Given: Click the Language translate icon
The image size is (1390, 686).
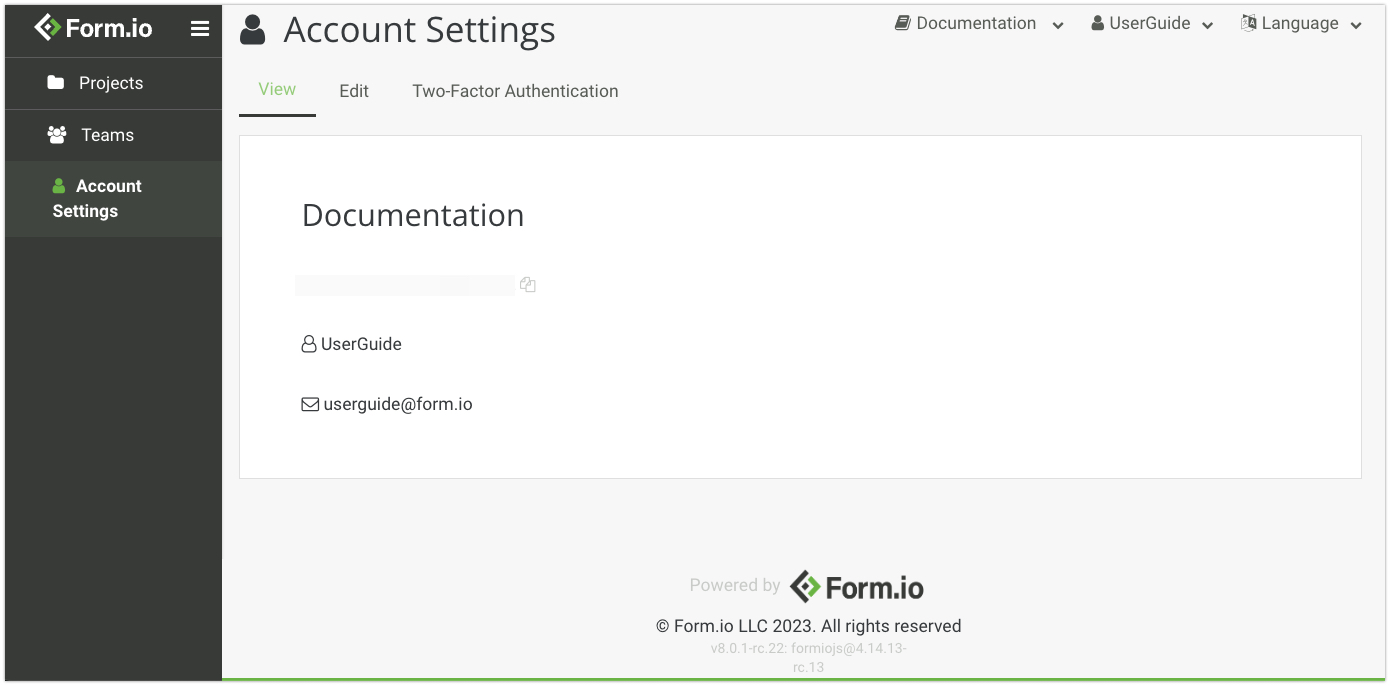Looking at the screenshot, I should pyautogui.click(x=1249, y=23).
